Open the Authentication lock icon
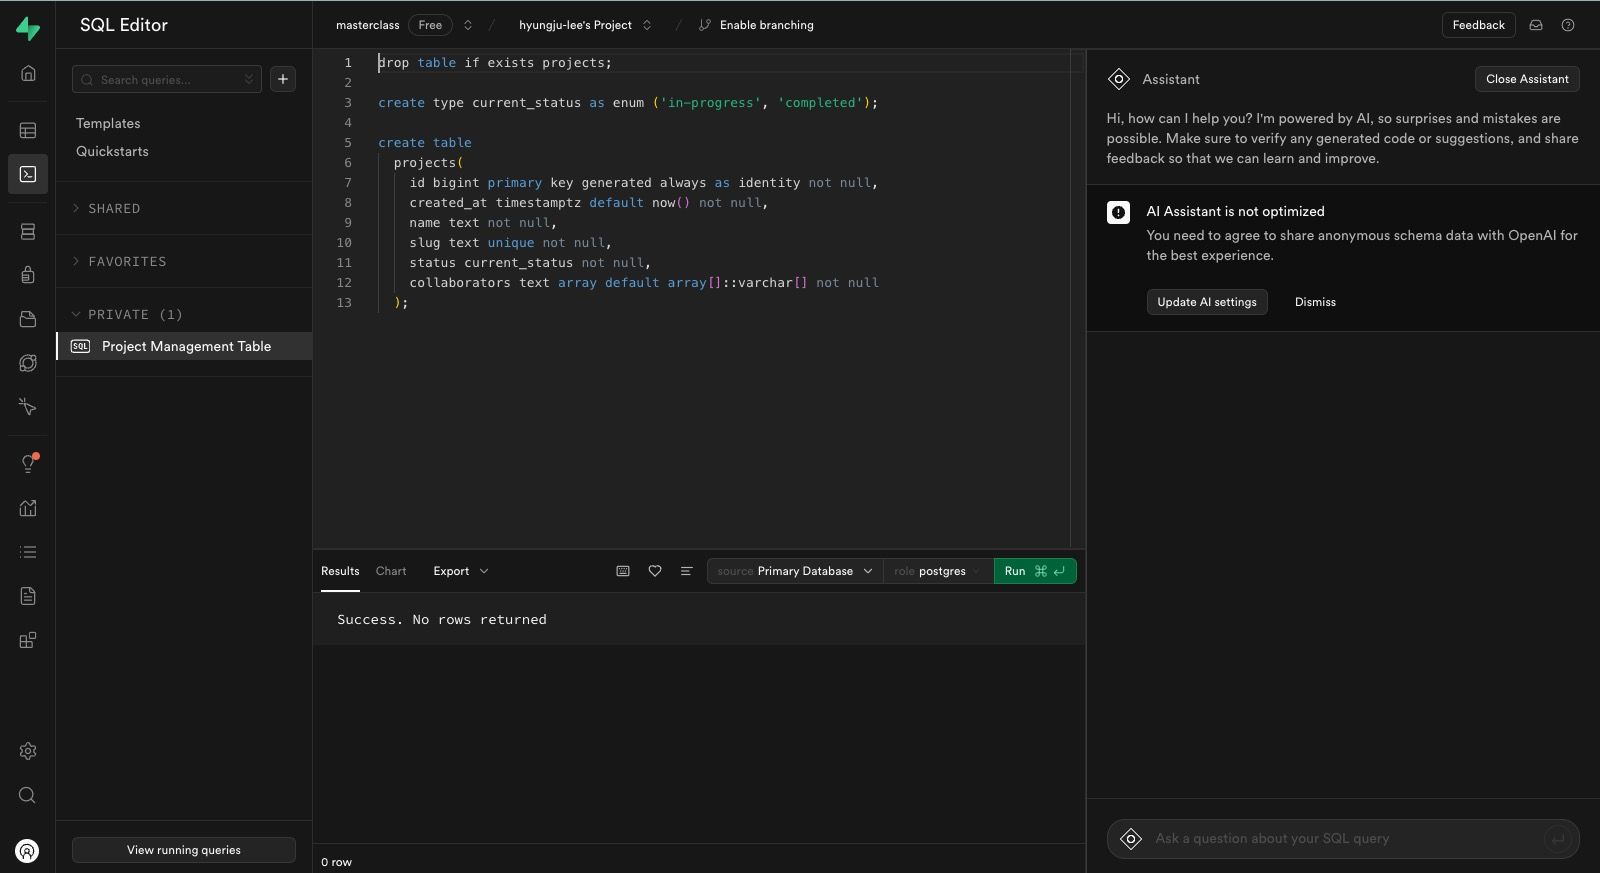The image size is (1600, 873). (28, 275)
